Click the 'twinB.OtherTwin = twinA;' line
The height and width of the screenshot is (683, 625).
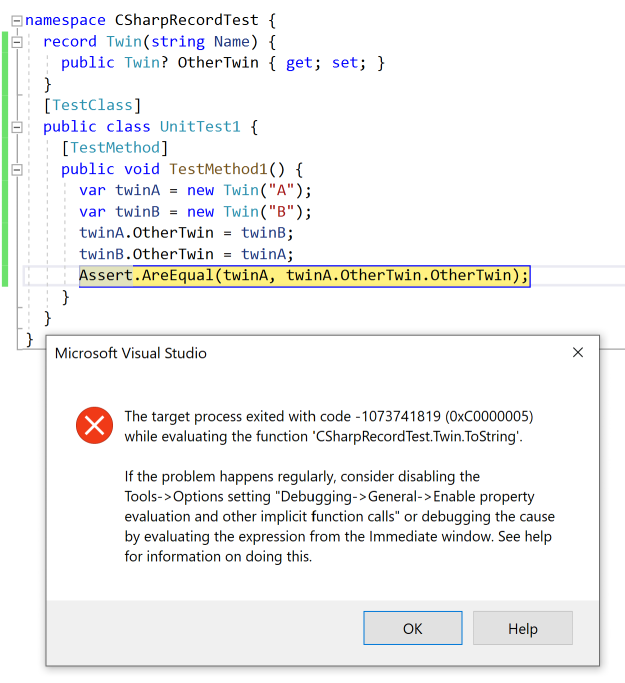(x=186, y=254)
